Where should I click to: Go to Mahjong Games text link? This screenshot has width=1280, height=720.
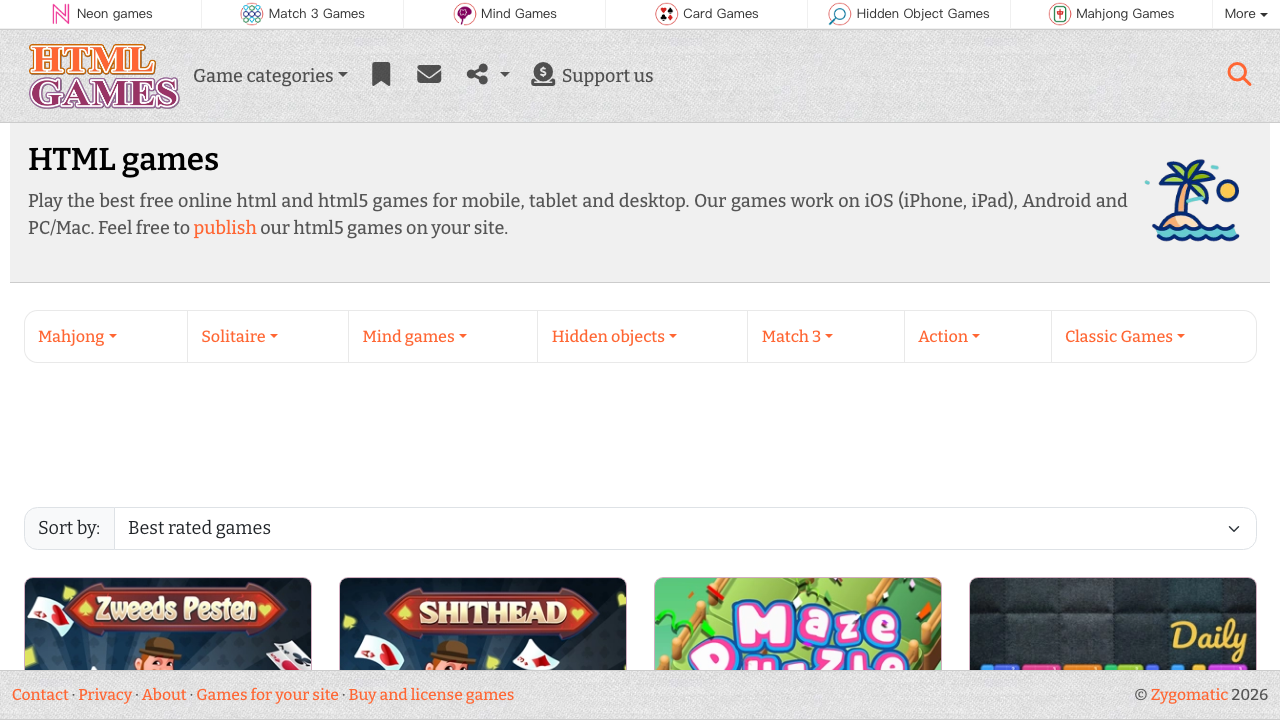(x=1125, y=14)
